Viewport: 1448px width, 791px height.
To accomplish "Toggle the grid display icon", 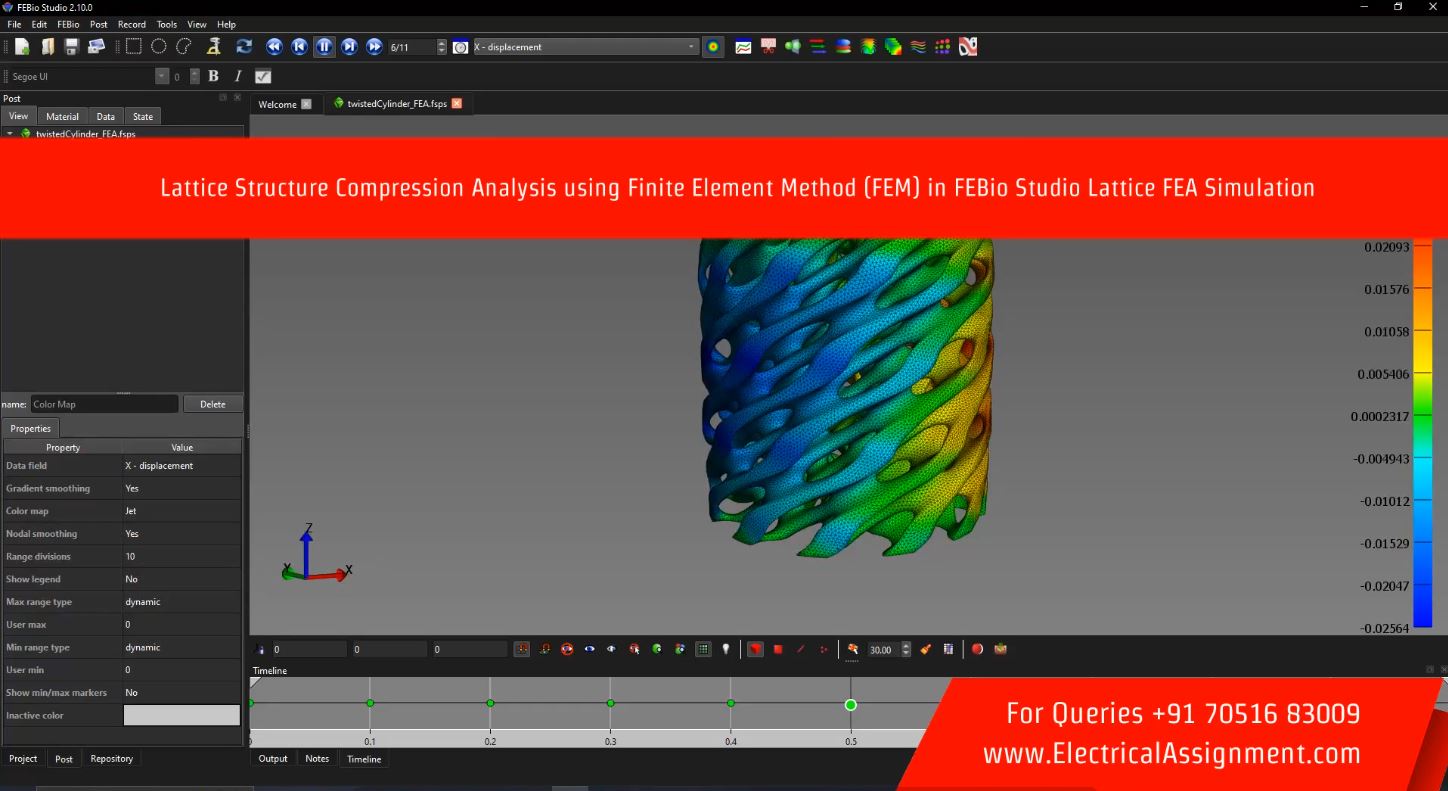I will 703,649.
